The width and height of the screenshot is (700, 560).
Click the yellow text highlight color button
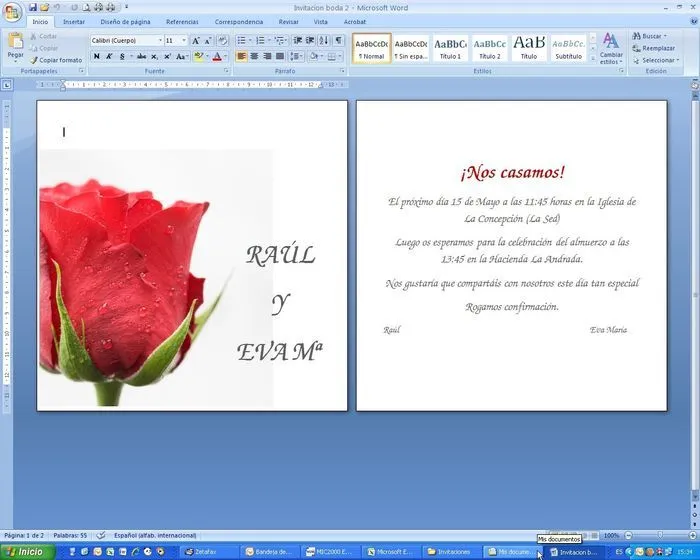(x=199, y=56)
